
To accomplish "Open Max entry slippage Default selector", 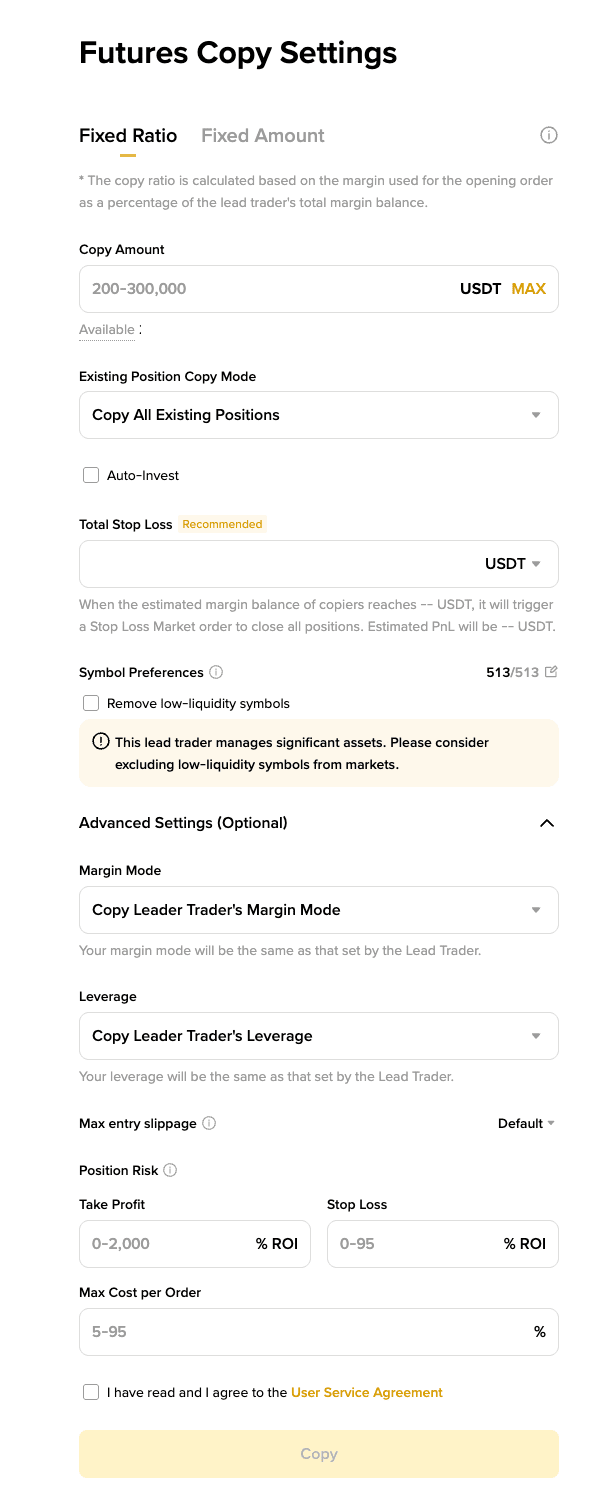I will [x=526, y=1123].
